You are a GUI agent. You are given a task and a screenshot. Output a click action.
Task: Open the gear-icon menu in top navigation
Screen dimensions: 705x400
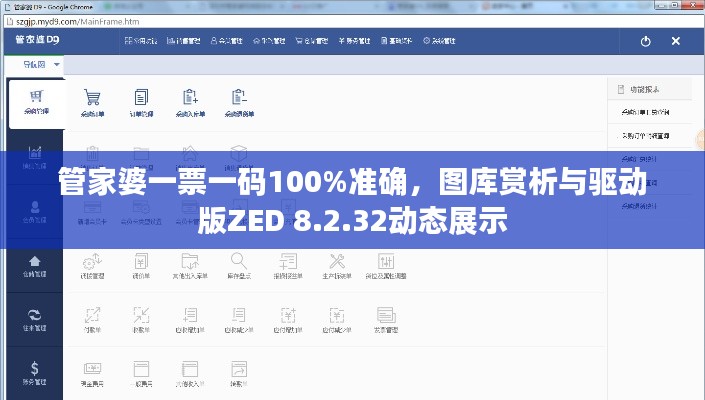444,42
